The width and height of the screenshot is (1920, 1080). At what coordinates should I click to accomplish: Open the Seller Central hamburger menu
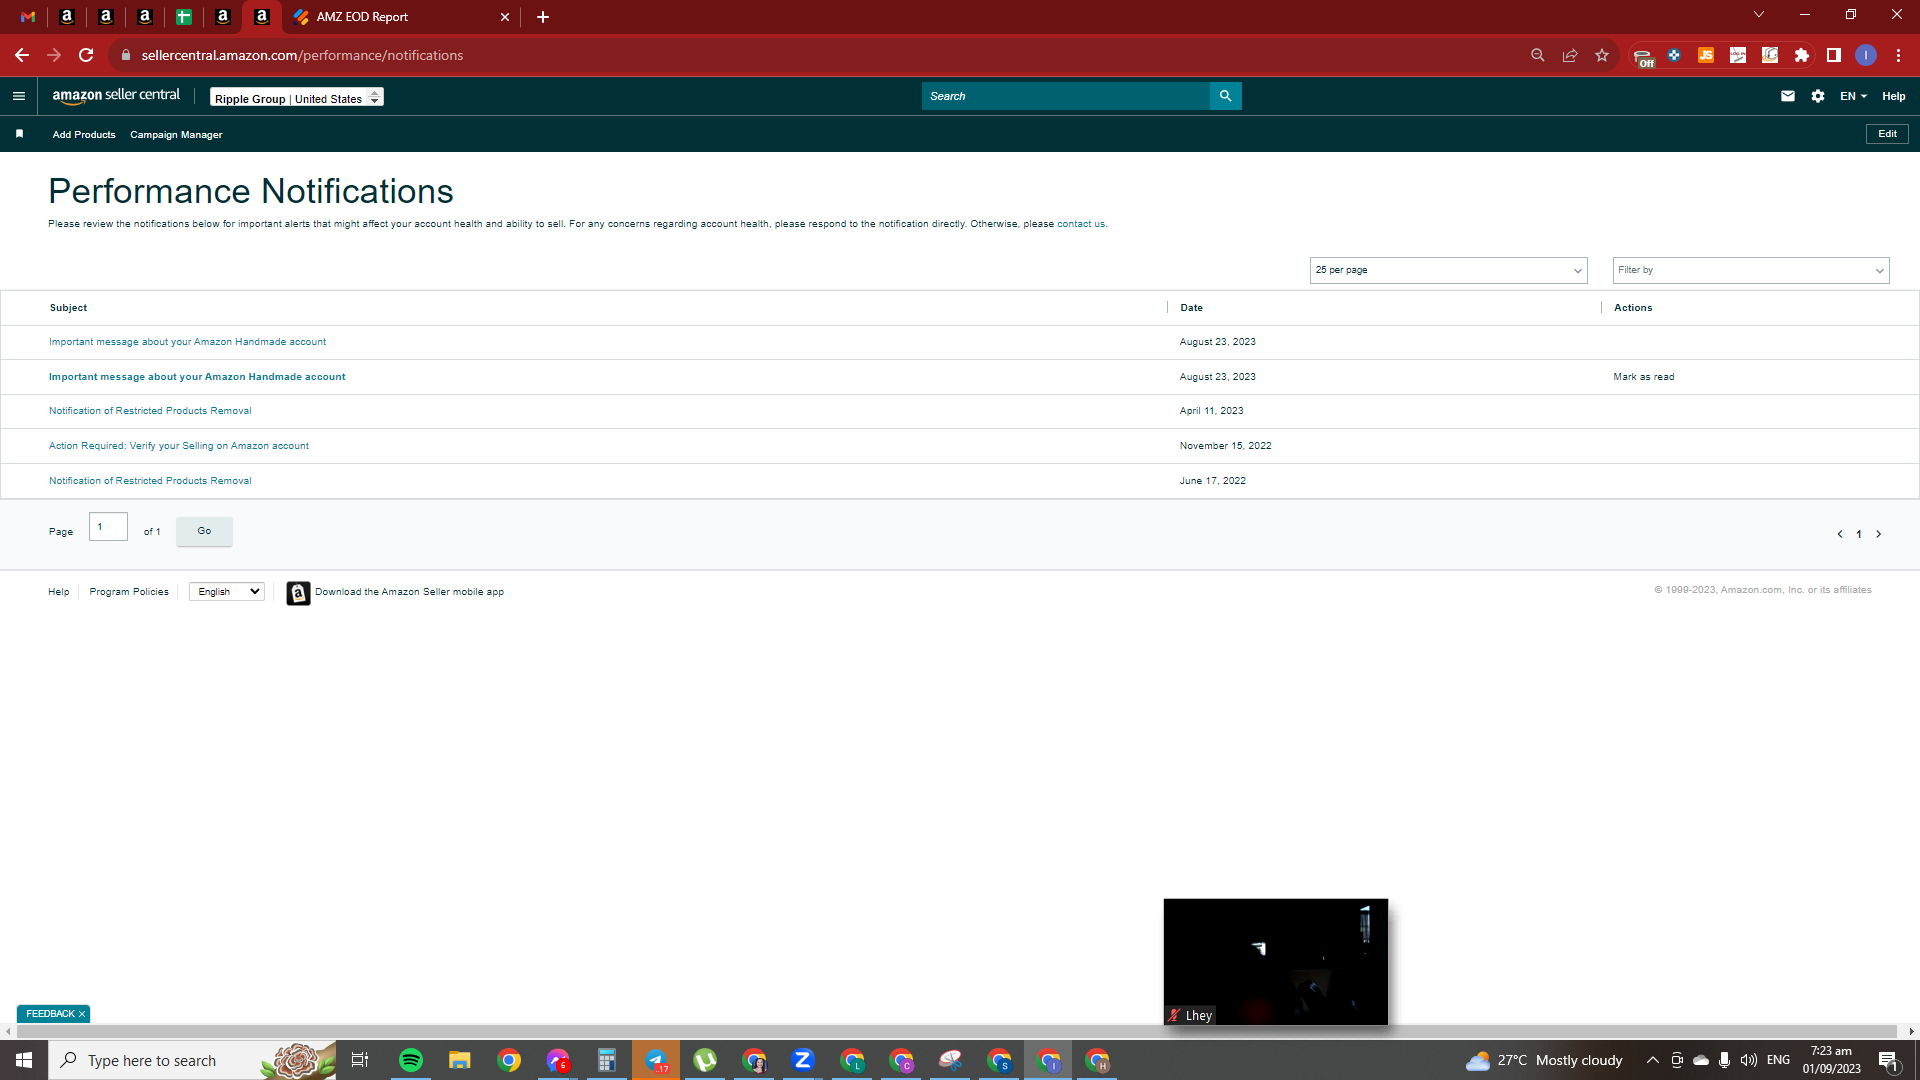point(18,96)
